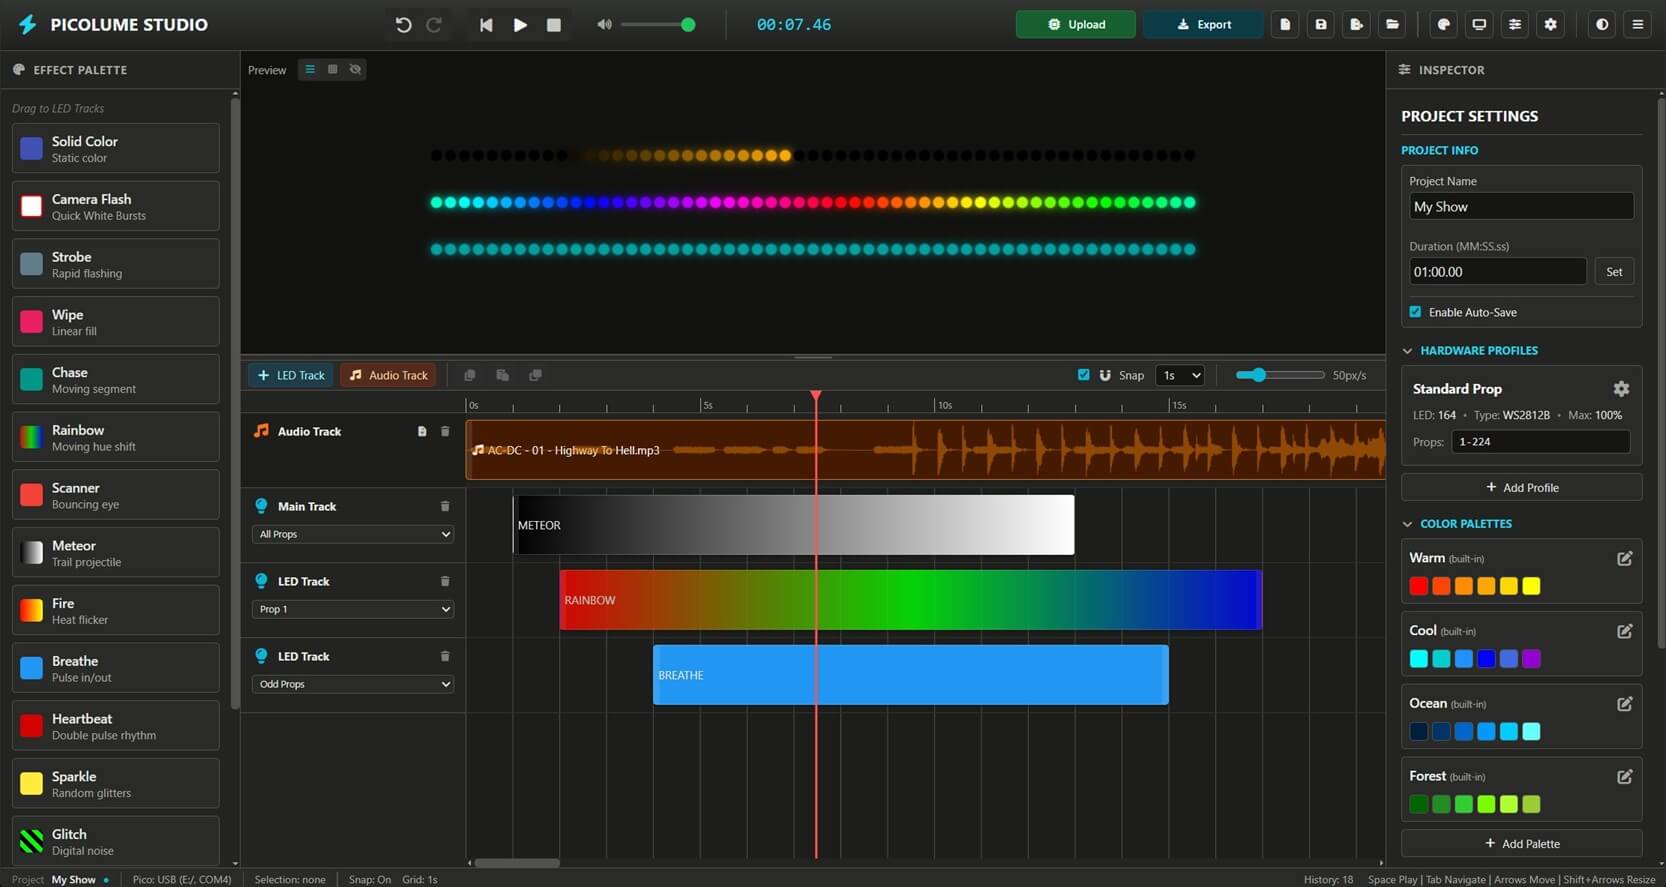Open the All Props dropdown
Viewport: 1666px width, 887px height.
pos(353,534)
